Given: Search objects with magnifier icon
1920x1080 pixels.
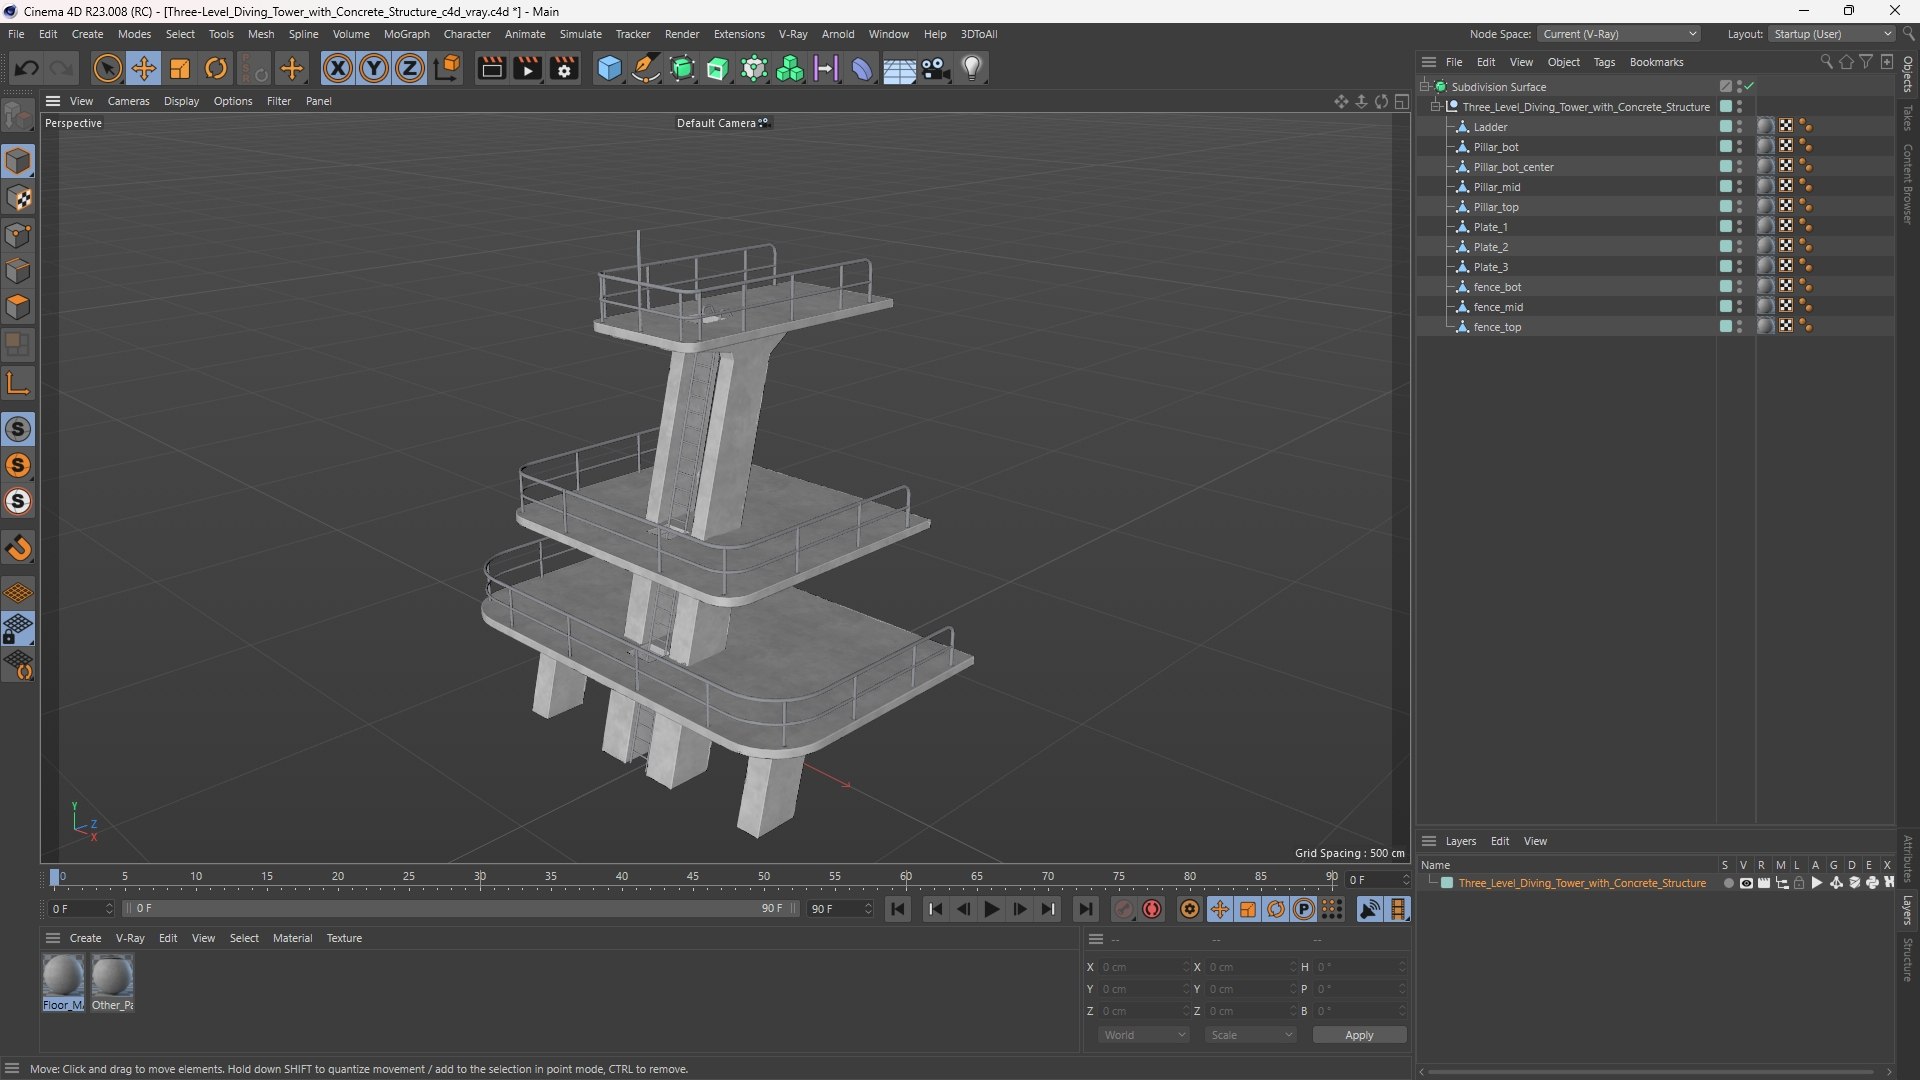Looking at the screenshot, I should tap(1826, 62).
